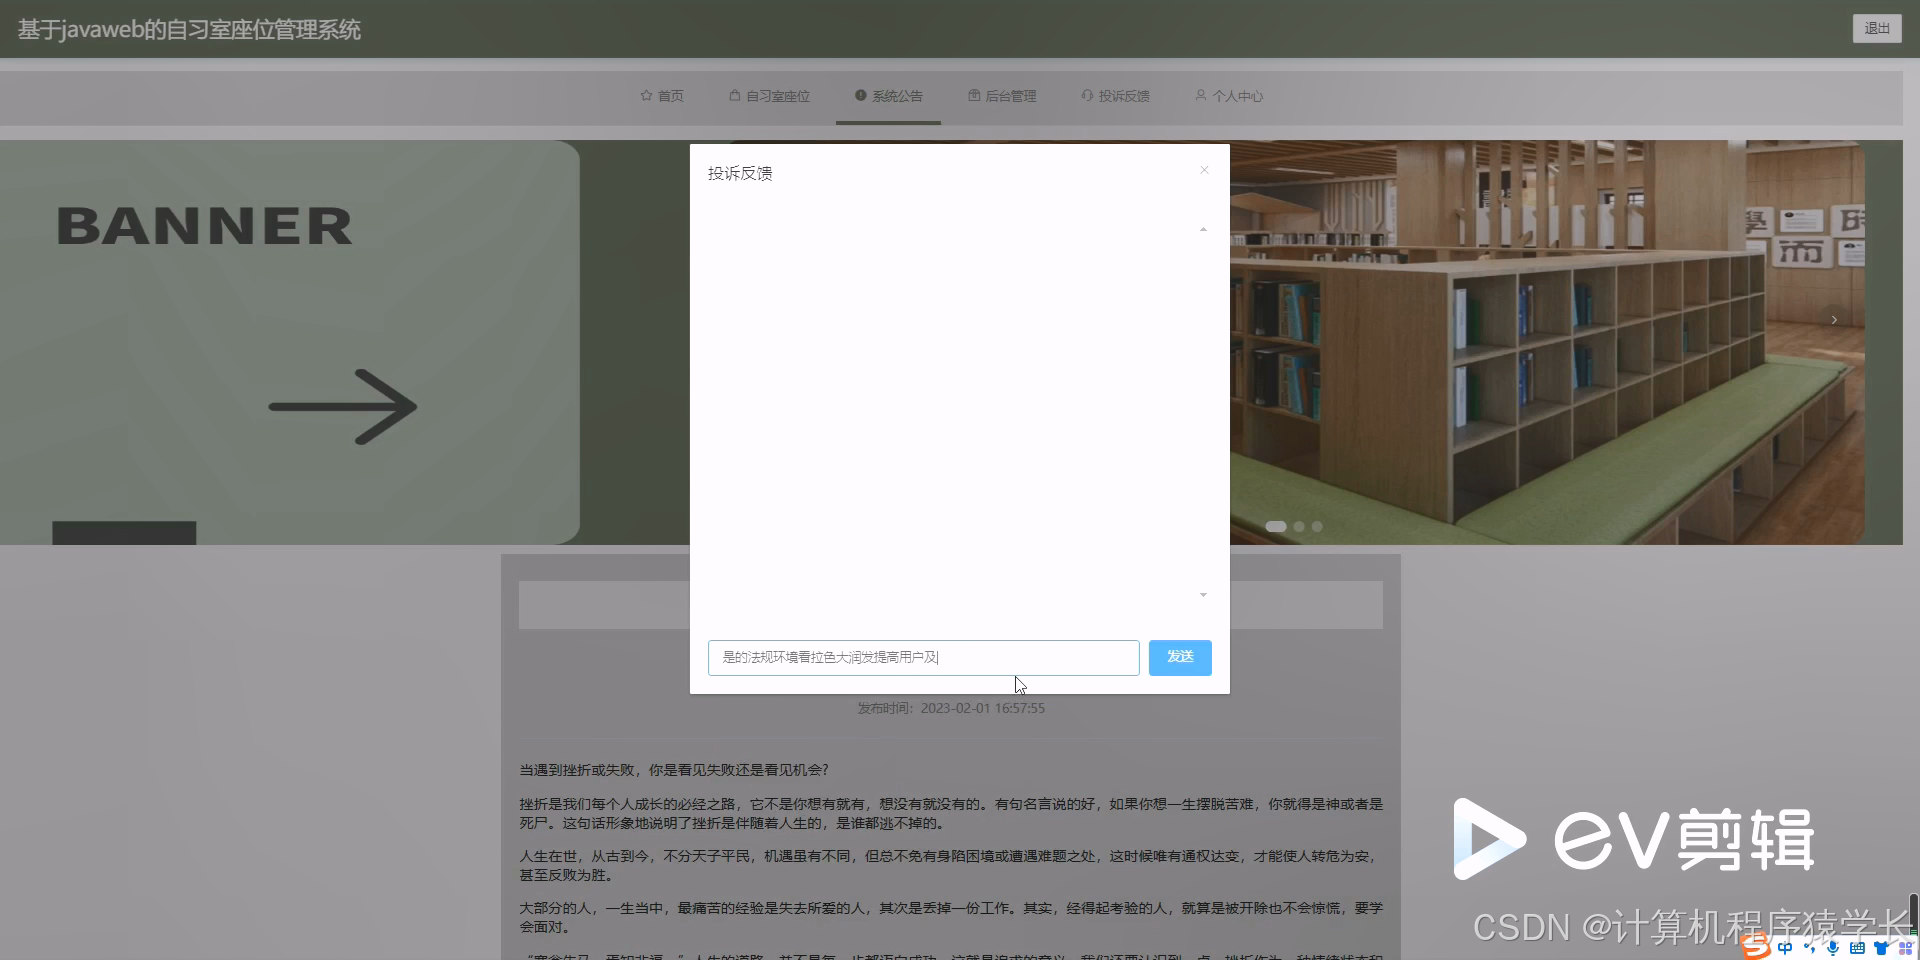Toggle Chinese/English input with the 中 icon

tap(1785, 948)
